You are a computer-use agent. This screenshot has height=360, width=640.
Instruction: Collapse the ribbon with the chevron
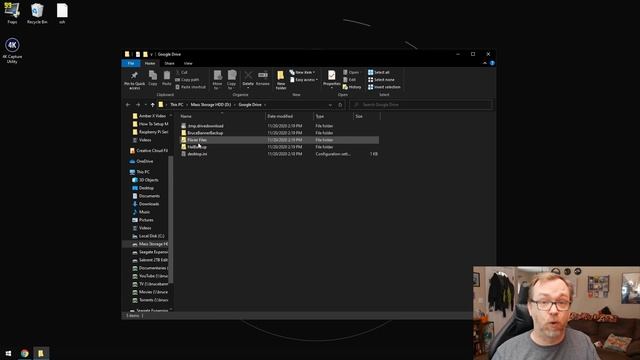pyautogui.click(x=484, y=63)
